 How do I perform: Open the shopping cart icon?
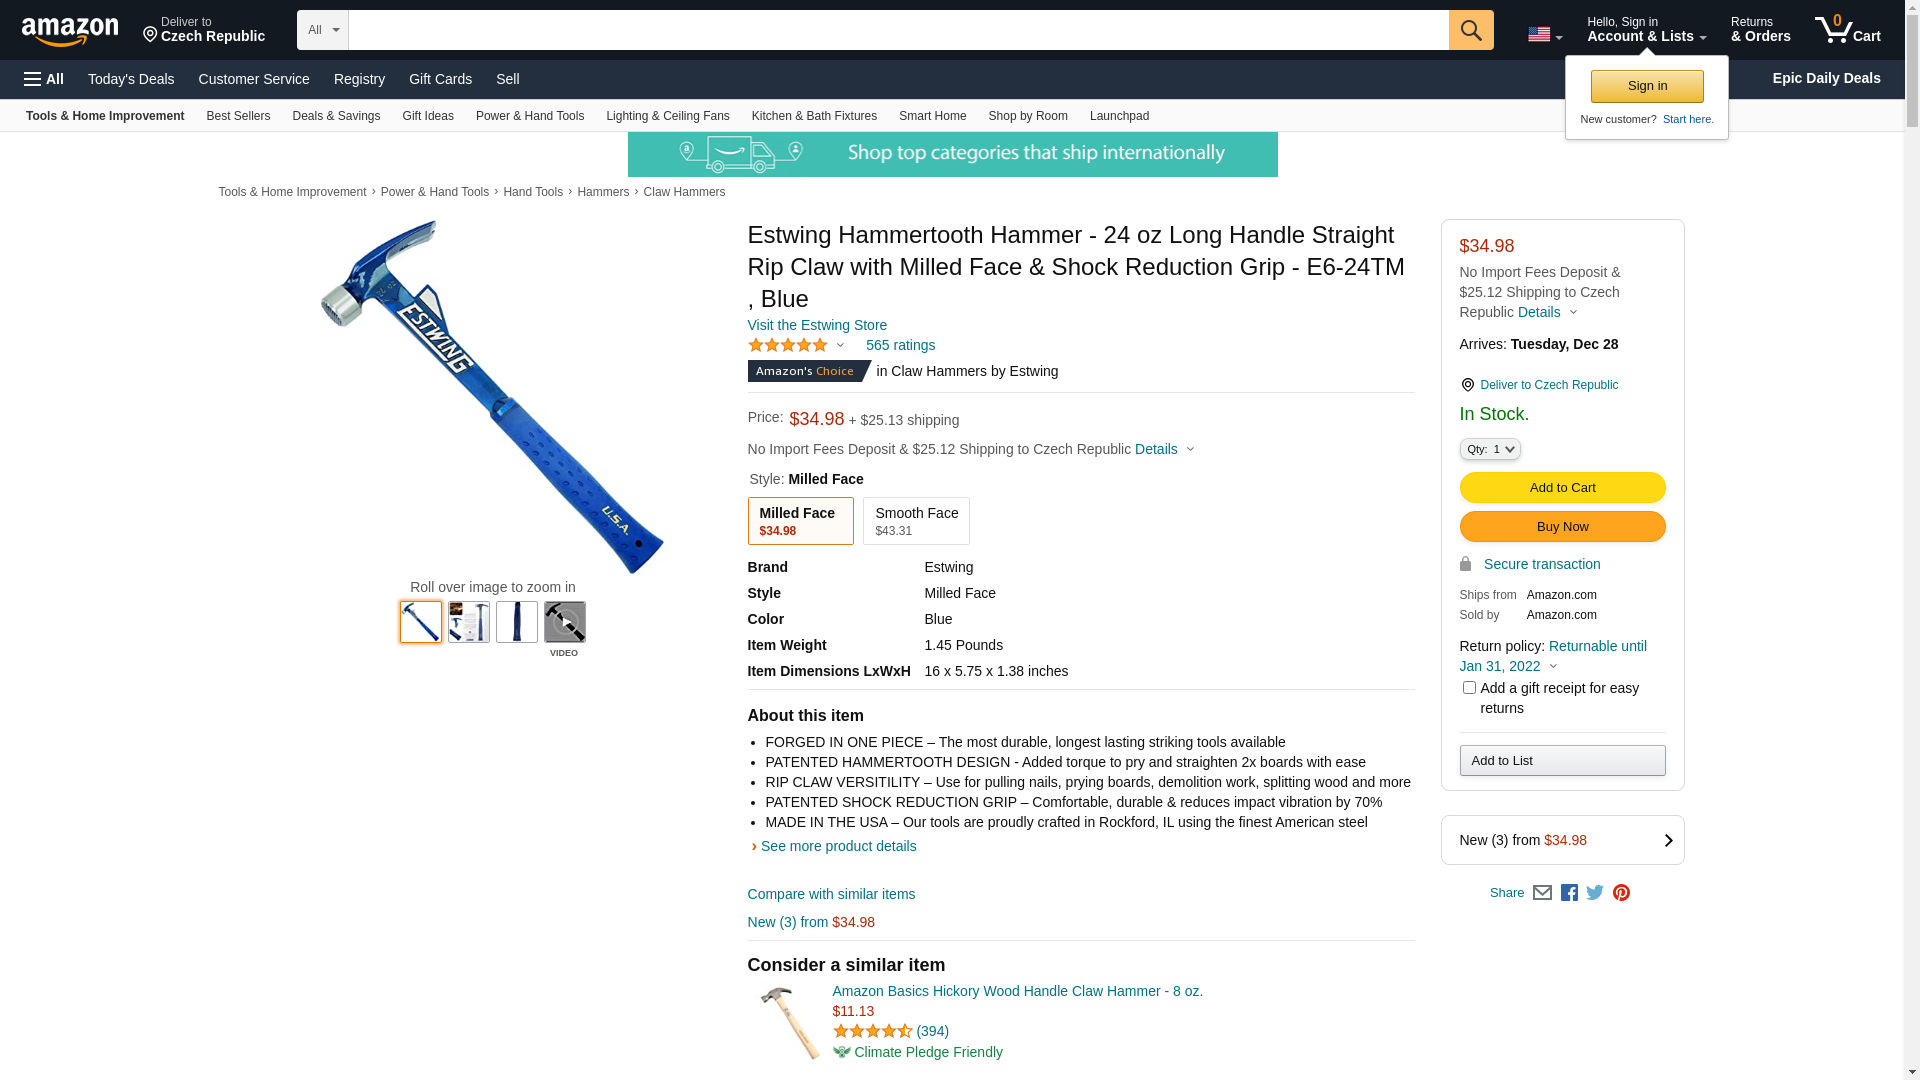pos(1848,30)
